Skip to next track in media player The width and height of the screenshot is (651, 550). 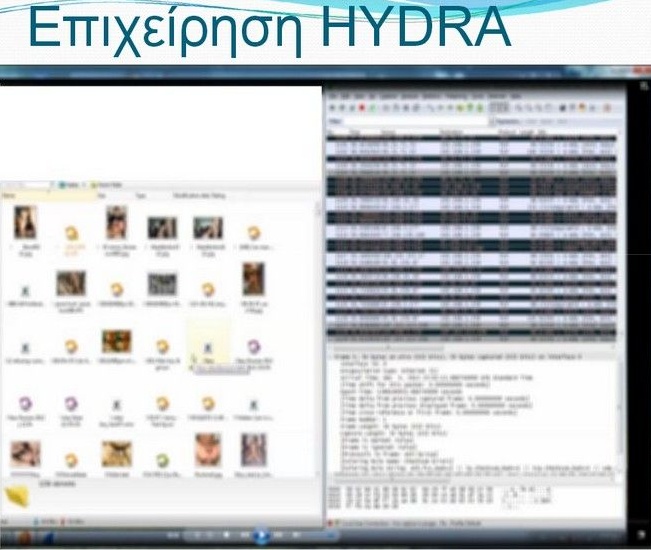click(x=278, y=535)
